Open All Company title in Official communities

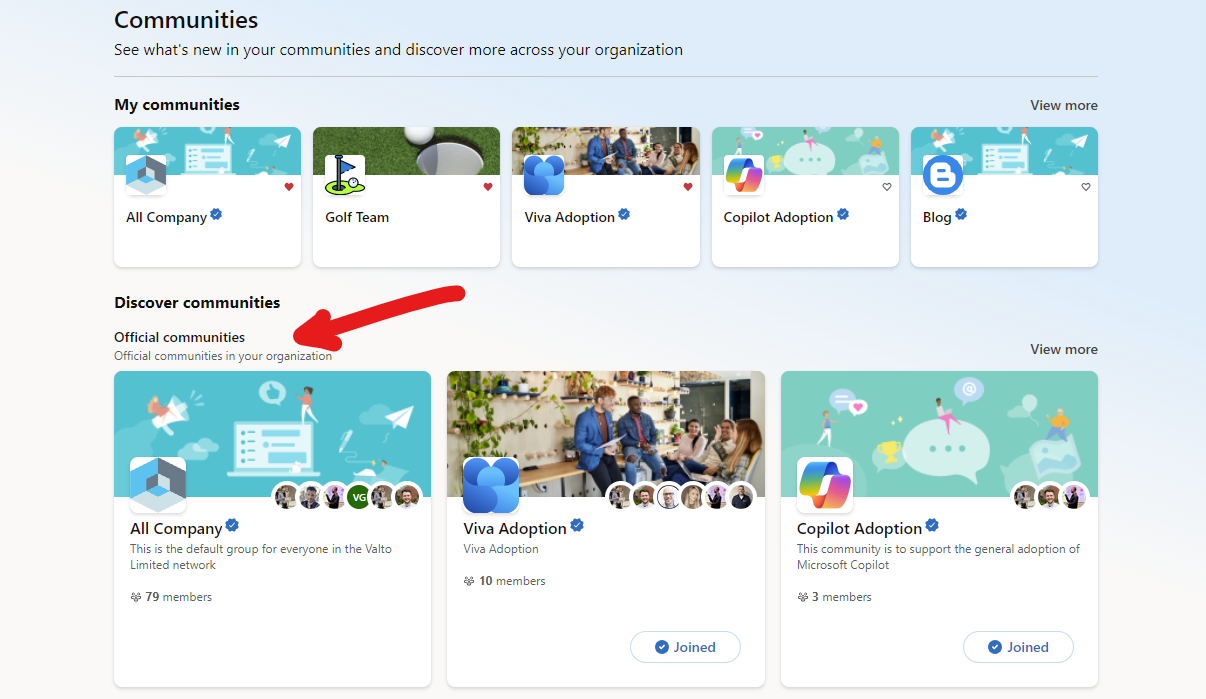click(176, 528)
